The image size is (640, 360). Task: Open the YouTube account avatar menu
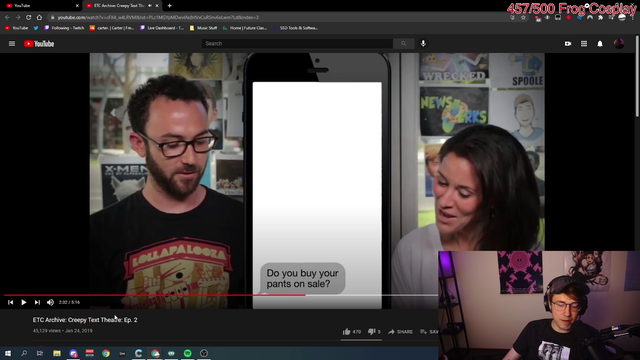click(x=619, y=44)
